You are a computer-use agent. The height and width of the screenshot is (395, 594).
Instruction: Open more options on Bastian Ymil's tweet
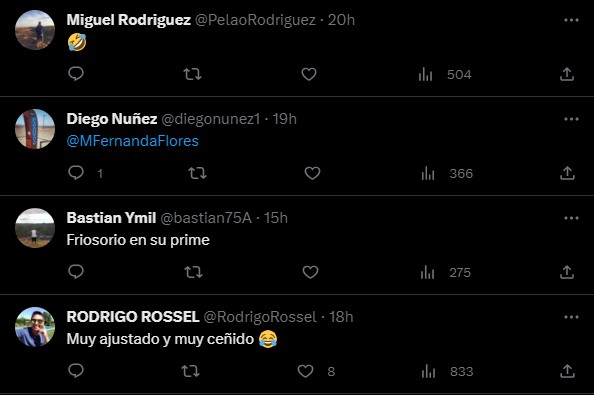(x=571, y=218)
